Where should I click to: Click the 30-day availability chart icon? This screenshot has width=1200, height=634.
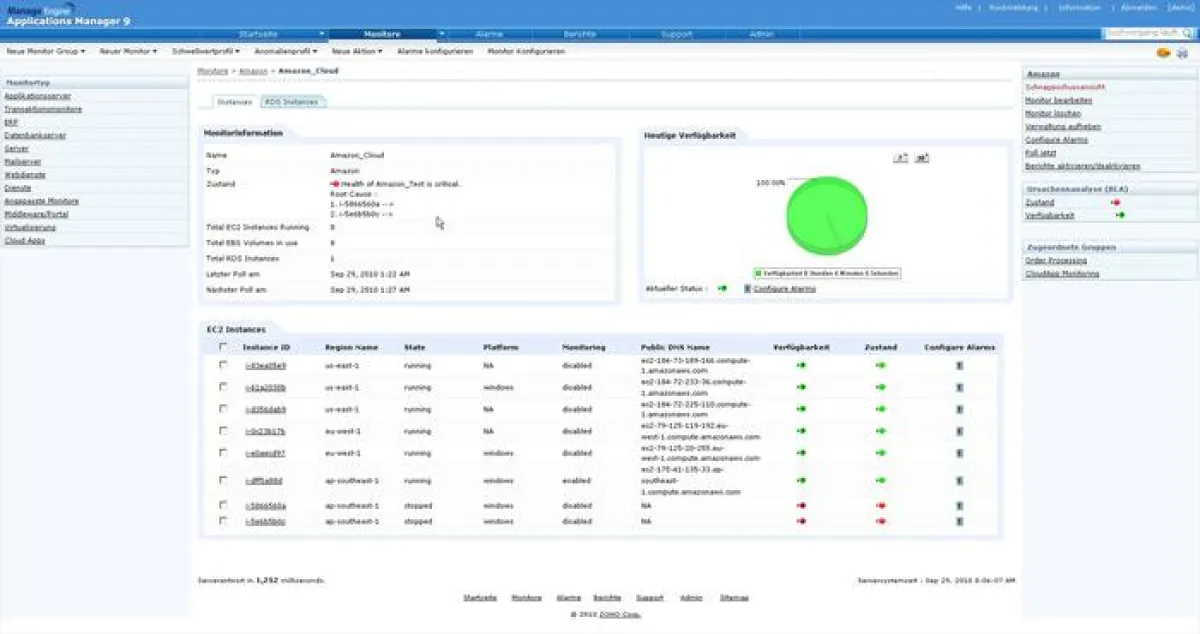click(922, 157)
